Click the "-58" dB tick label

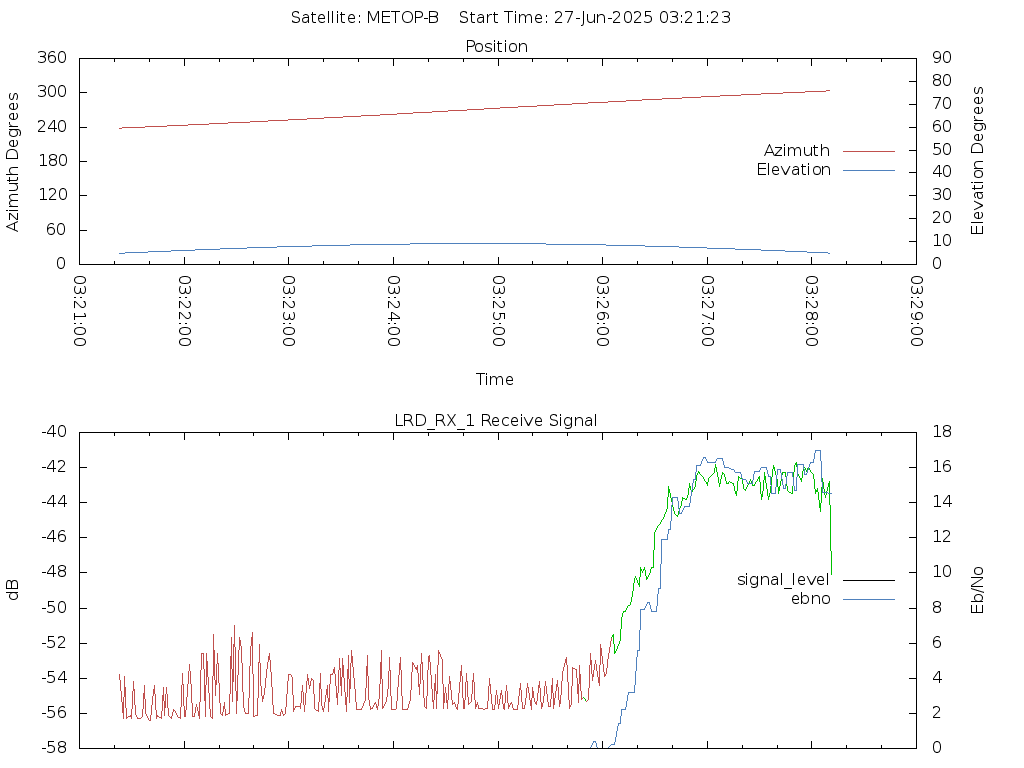point(54,748)
